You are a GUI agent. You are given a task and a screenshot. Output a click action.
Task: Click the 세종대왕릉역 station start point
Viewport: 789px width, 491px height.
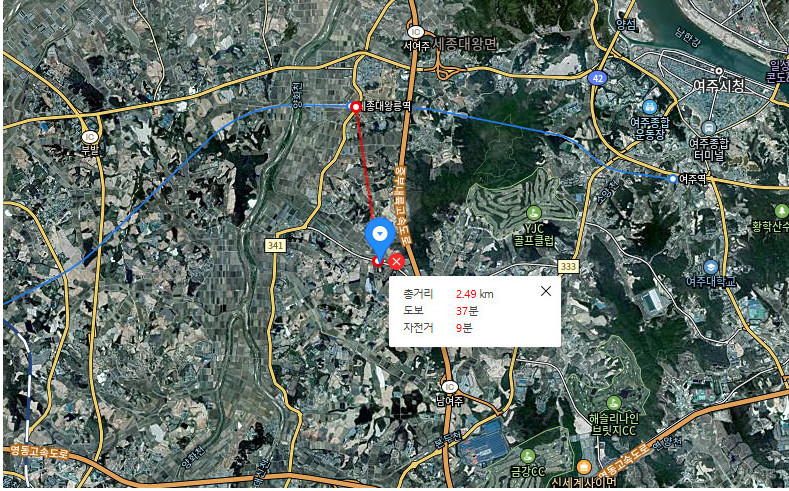tap(356, 106)
